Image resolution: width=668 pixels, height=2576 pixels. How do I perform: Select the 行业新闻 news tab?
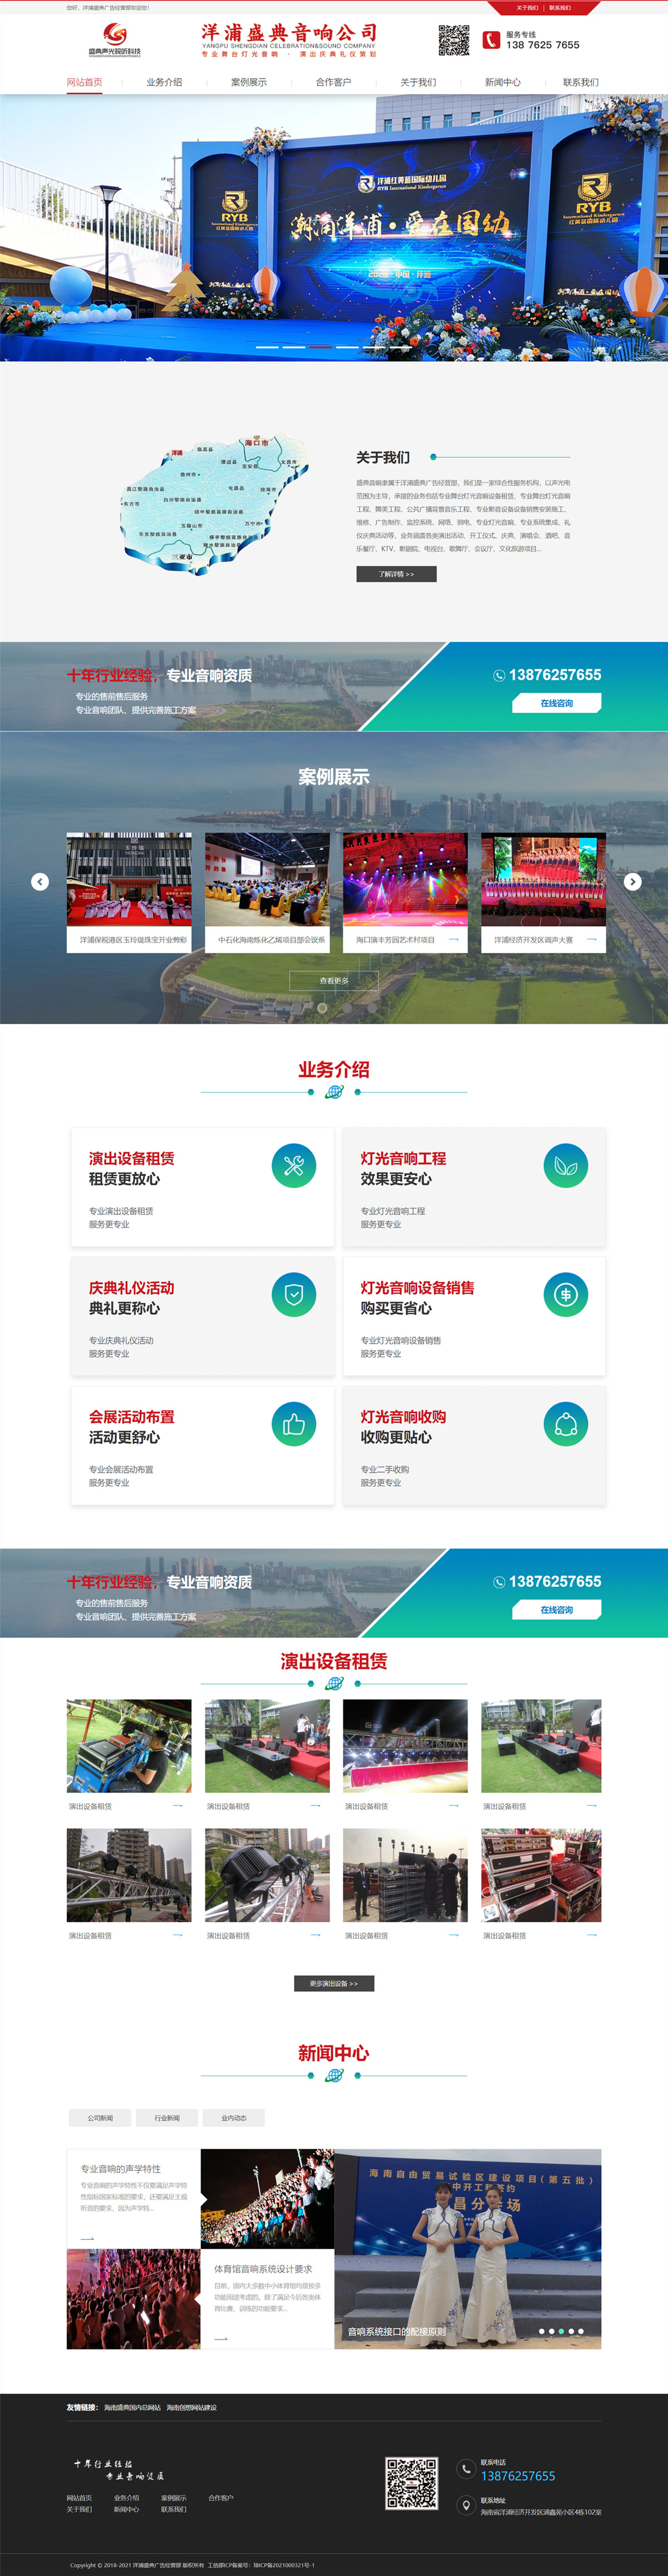tap(167, 2117)
